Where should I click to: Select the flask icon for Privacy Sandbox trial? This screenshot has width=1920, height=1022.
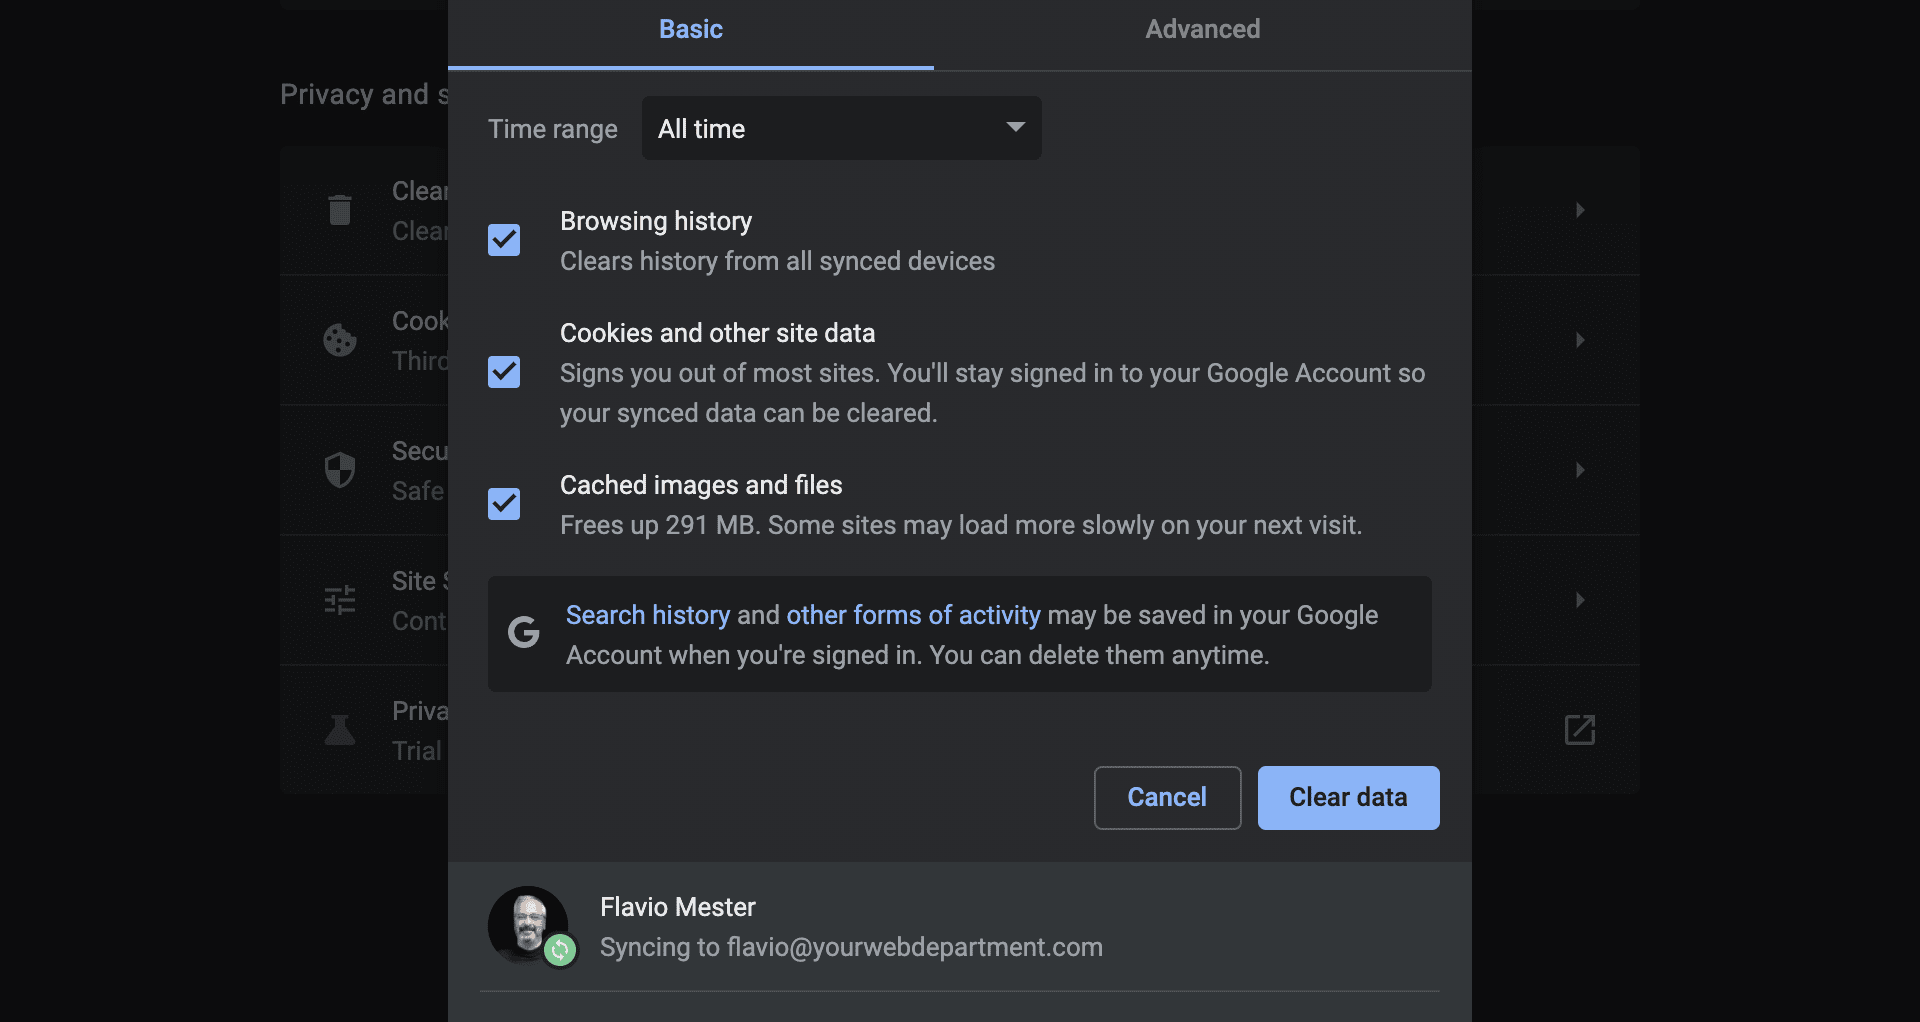click(340, 730)
